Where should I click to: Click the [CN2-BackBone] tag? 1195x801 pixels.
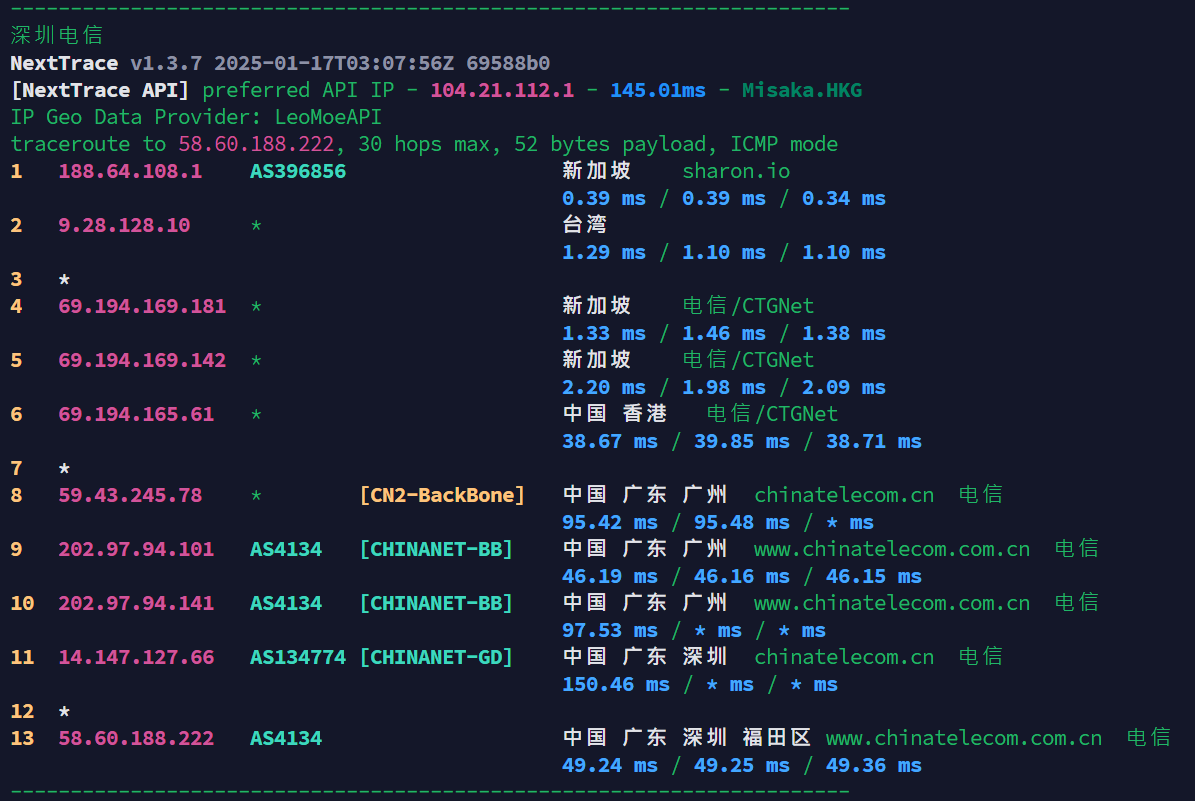point(442,495)
